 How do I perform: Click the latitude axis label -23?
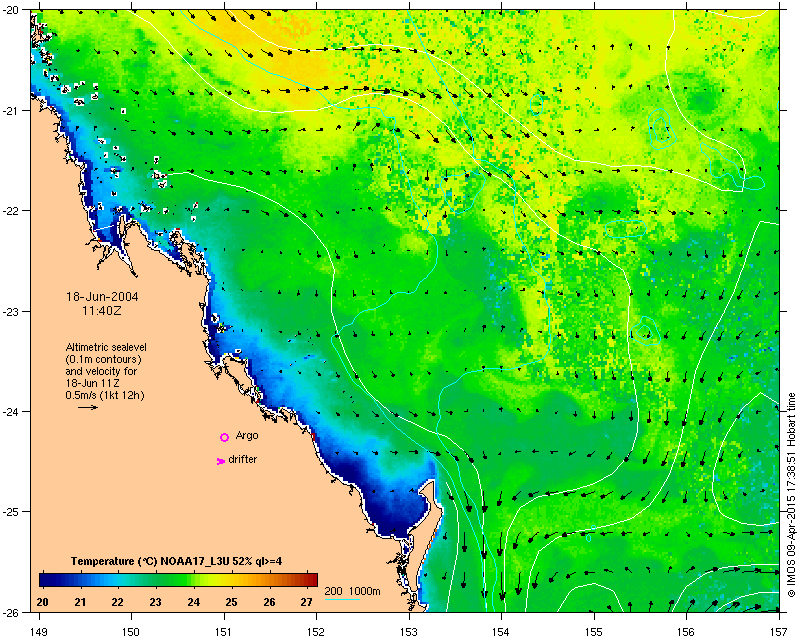10,311
